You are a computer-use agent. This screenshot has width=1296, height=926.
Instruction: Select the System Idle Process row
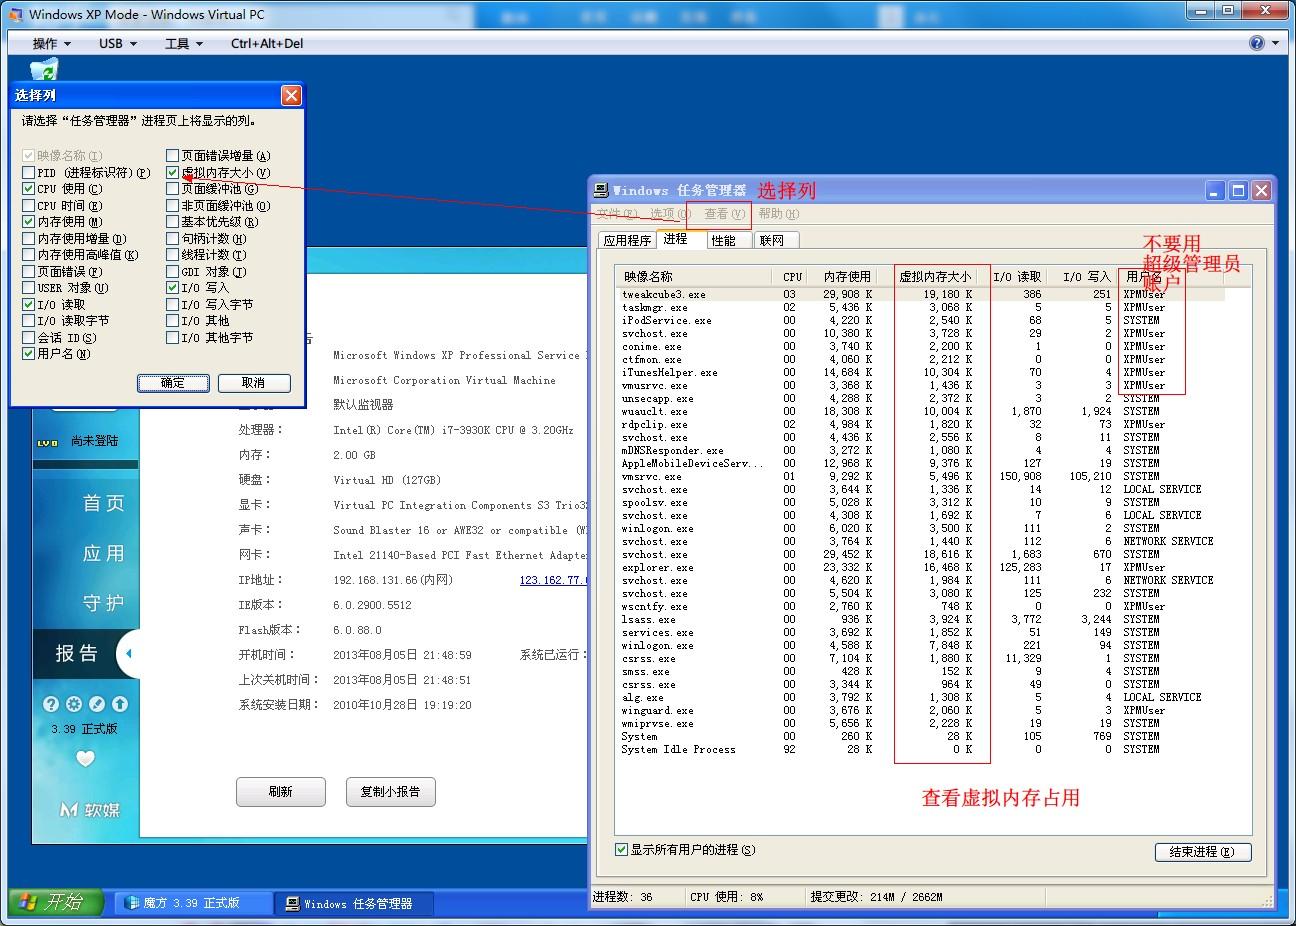pyautogui.click(x=920, y=749)
